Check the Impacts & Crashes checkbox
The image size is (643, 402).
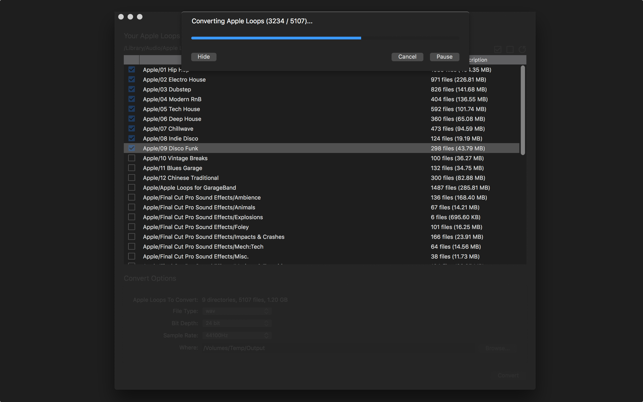click(x=132, y=237)
